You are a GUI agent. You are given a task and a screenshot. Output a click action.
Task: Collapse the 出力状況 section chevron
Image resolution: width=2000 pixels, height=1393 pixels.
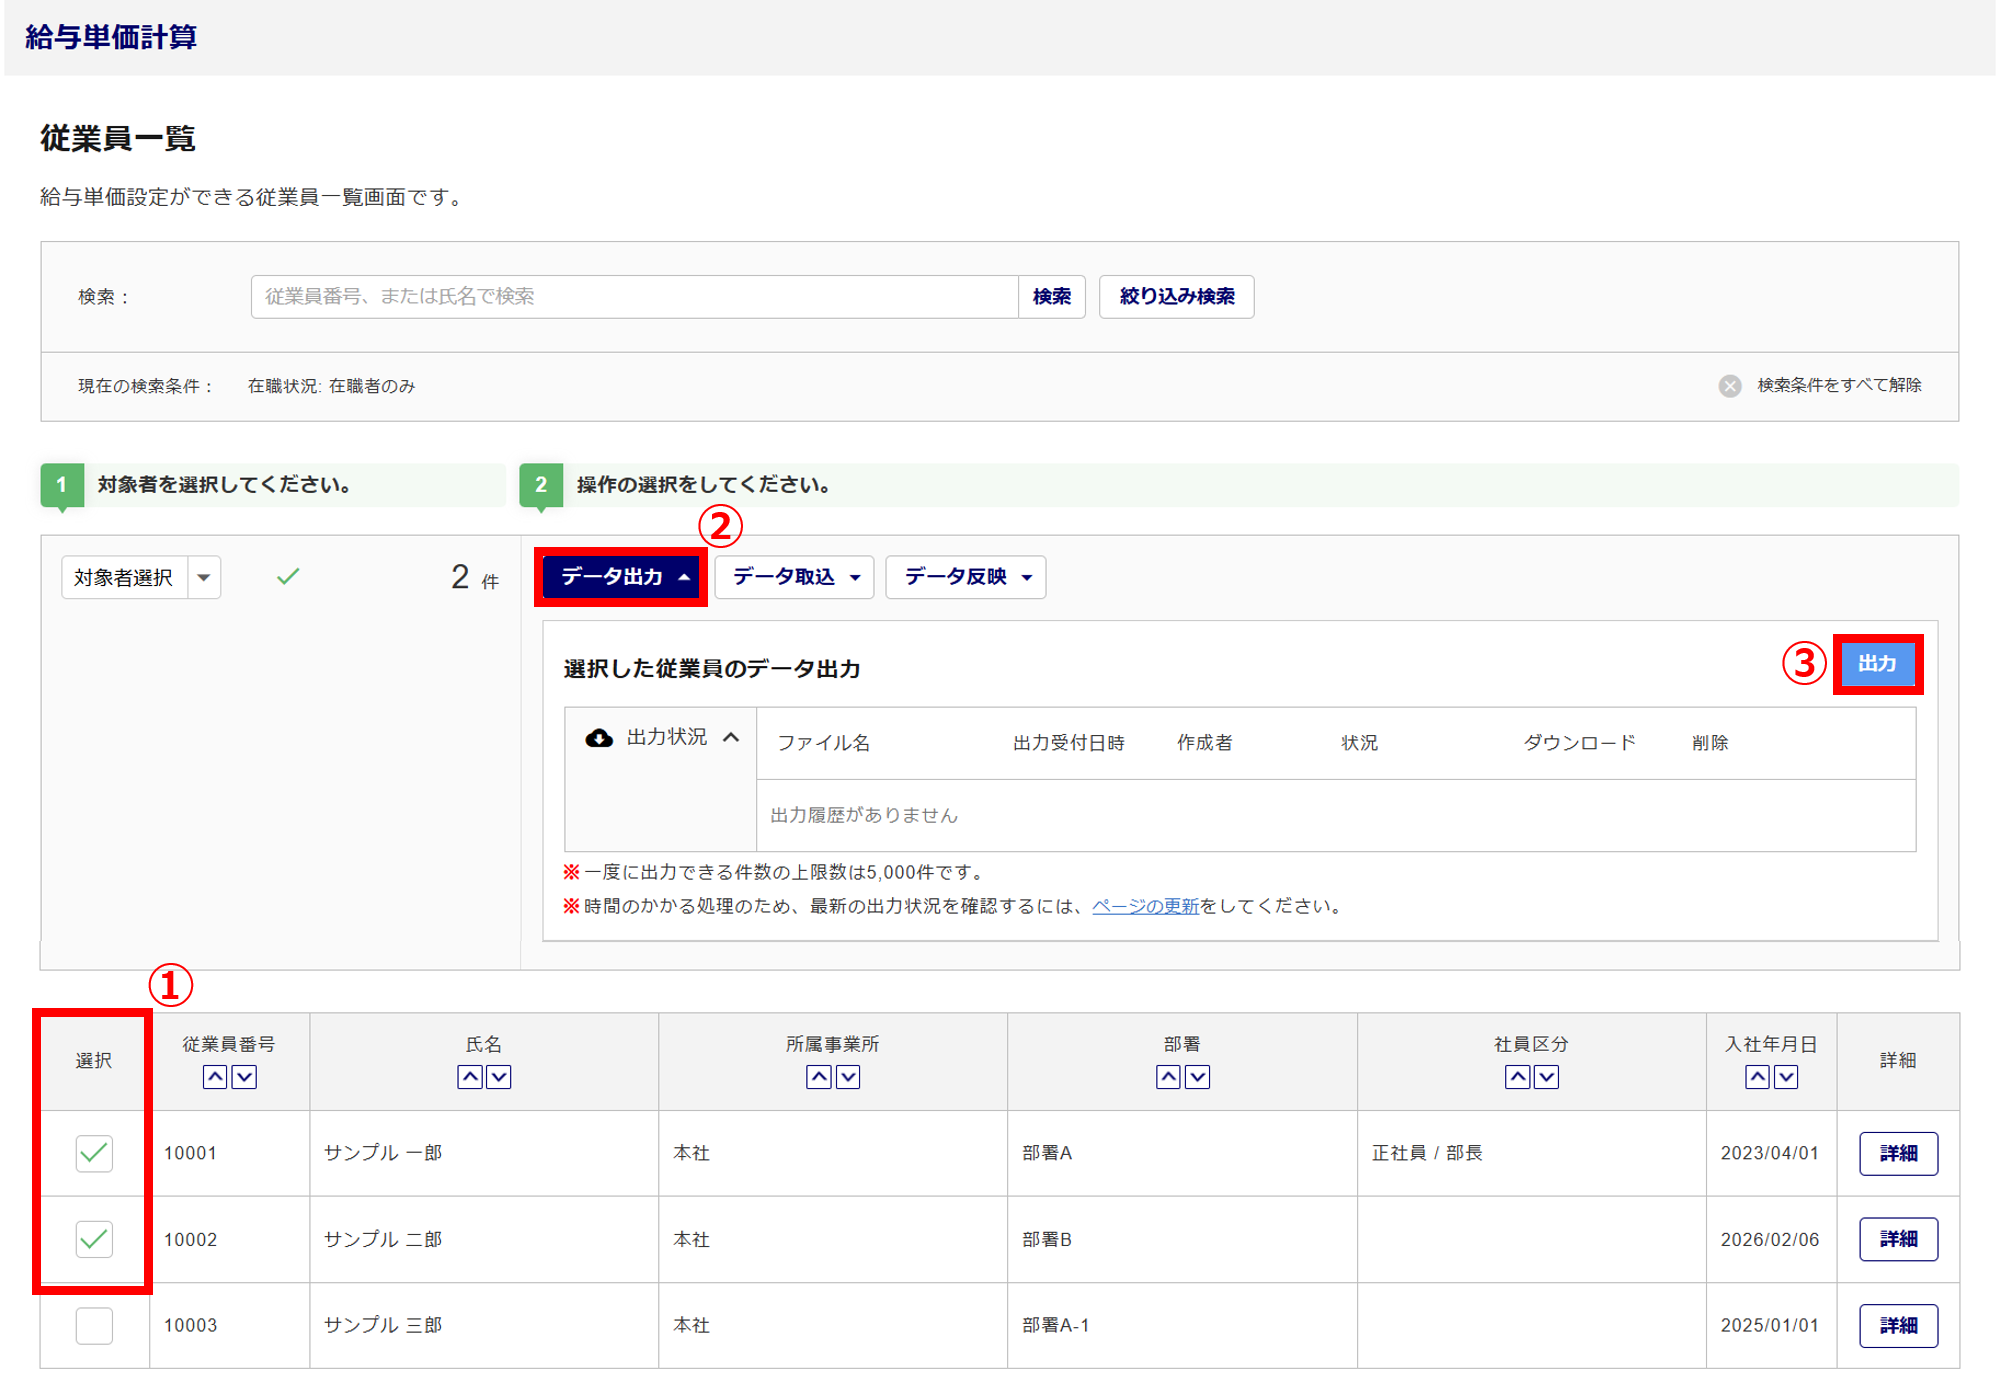pyautogui.click(x=731, y=738)
